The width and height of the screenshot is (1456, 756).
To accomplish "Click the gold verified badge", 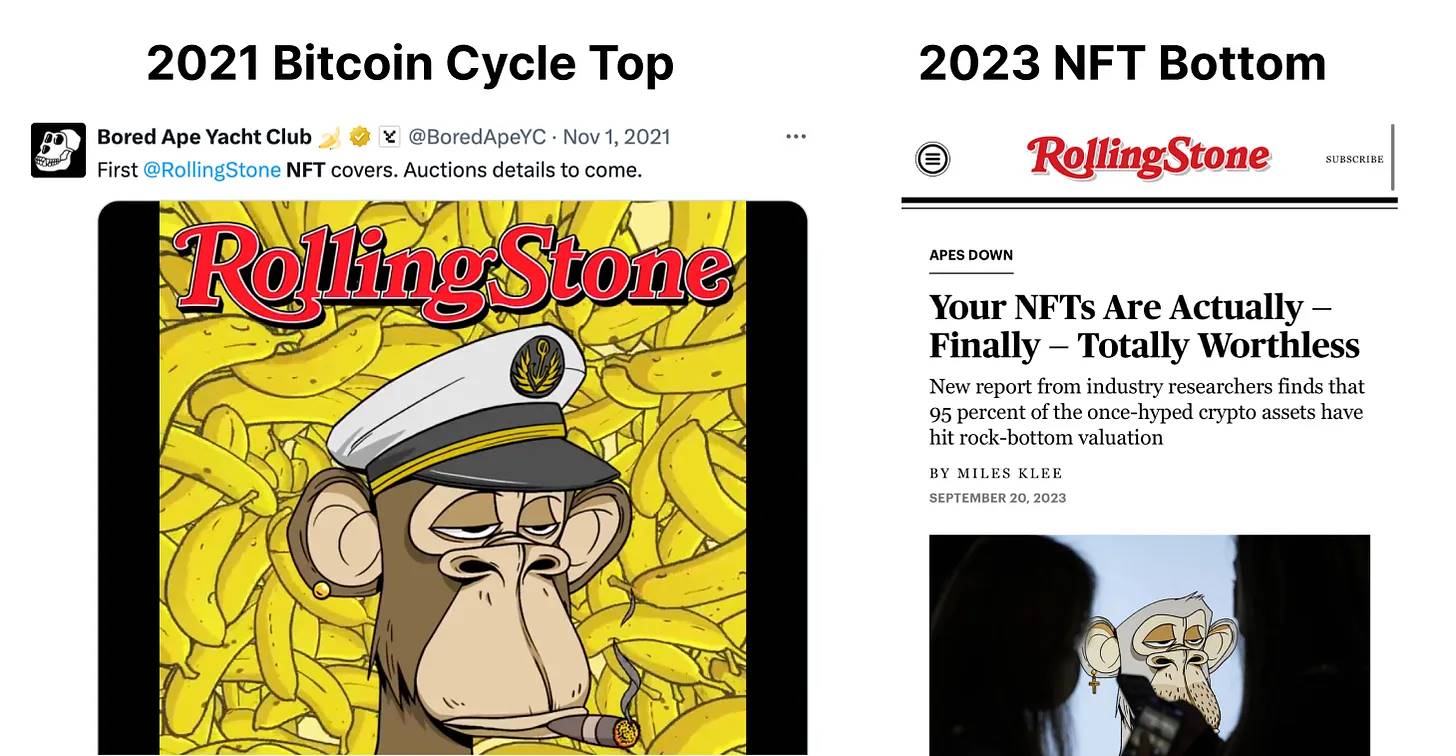I will 360,137.
